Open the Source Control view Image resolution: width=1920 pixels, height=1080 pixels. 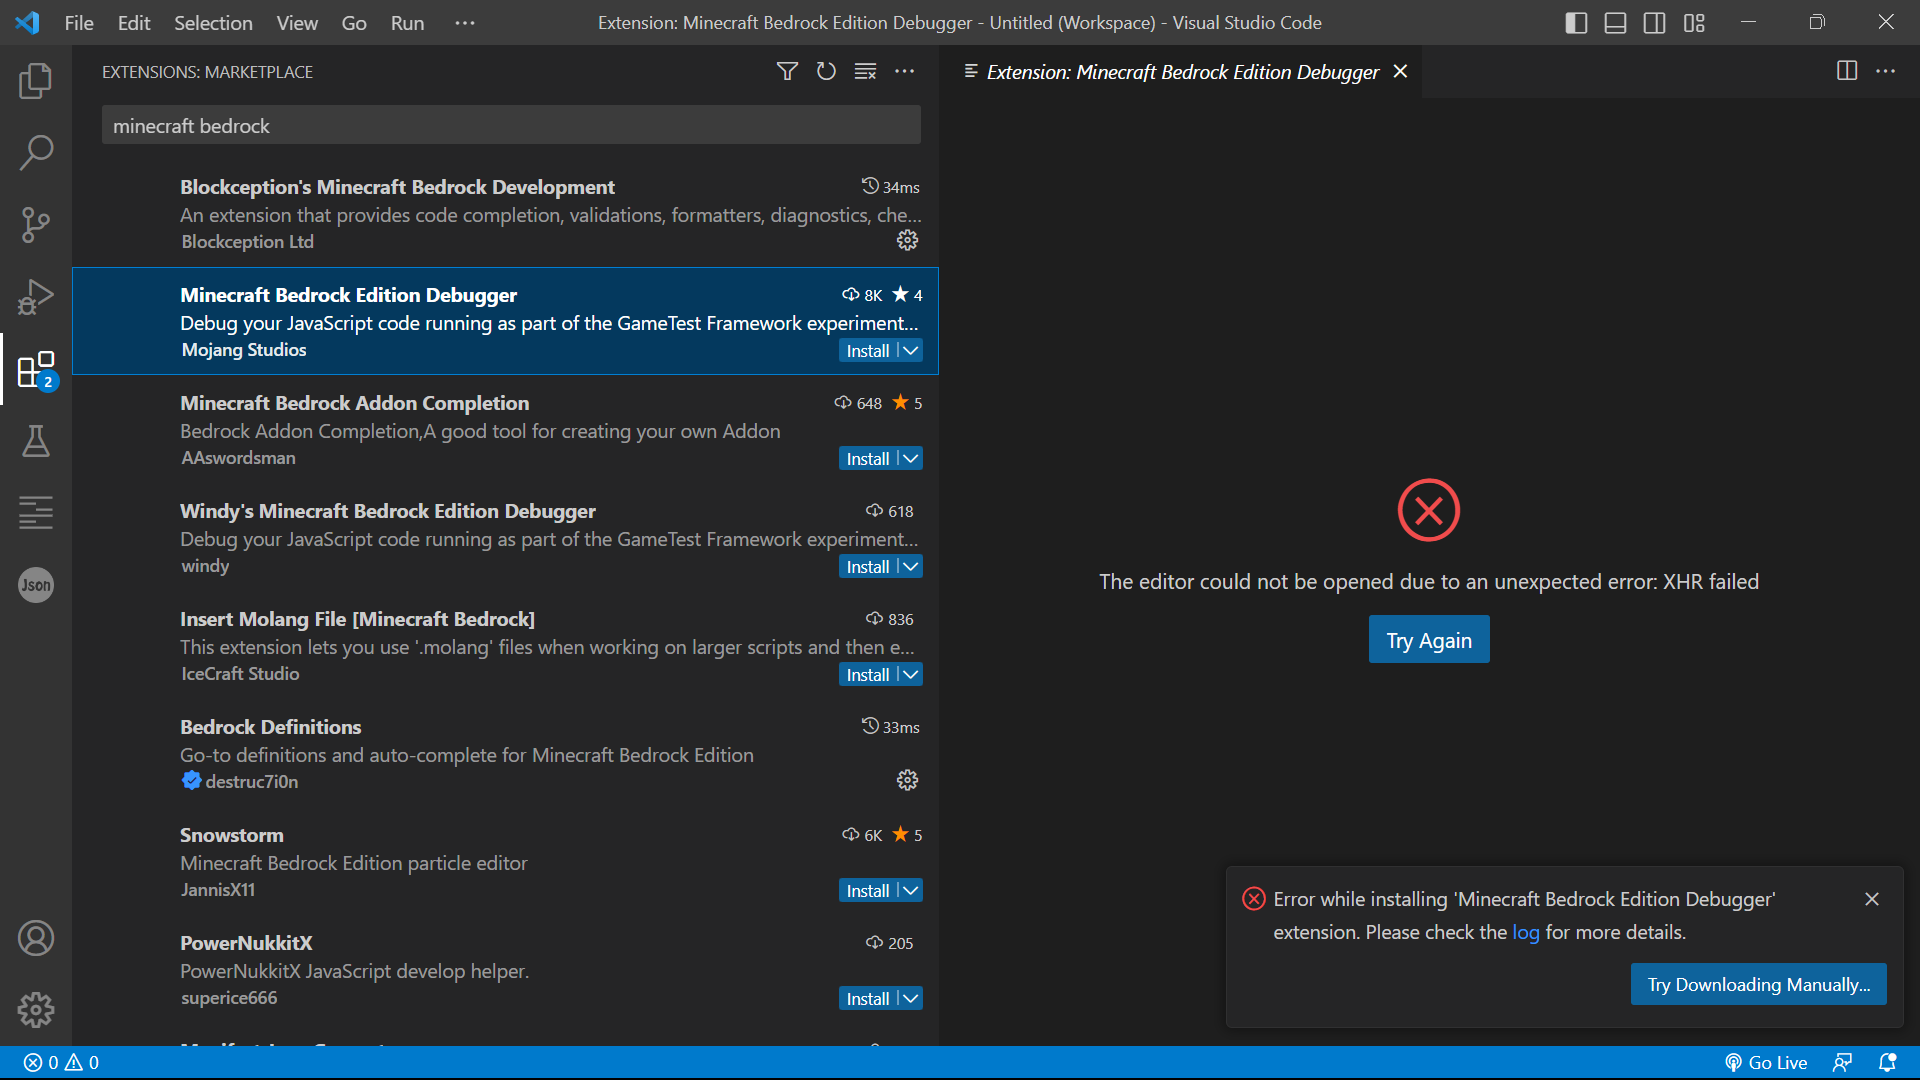36,224
